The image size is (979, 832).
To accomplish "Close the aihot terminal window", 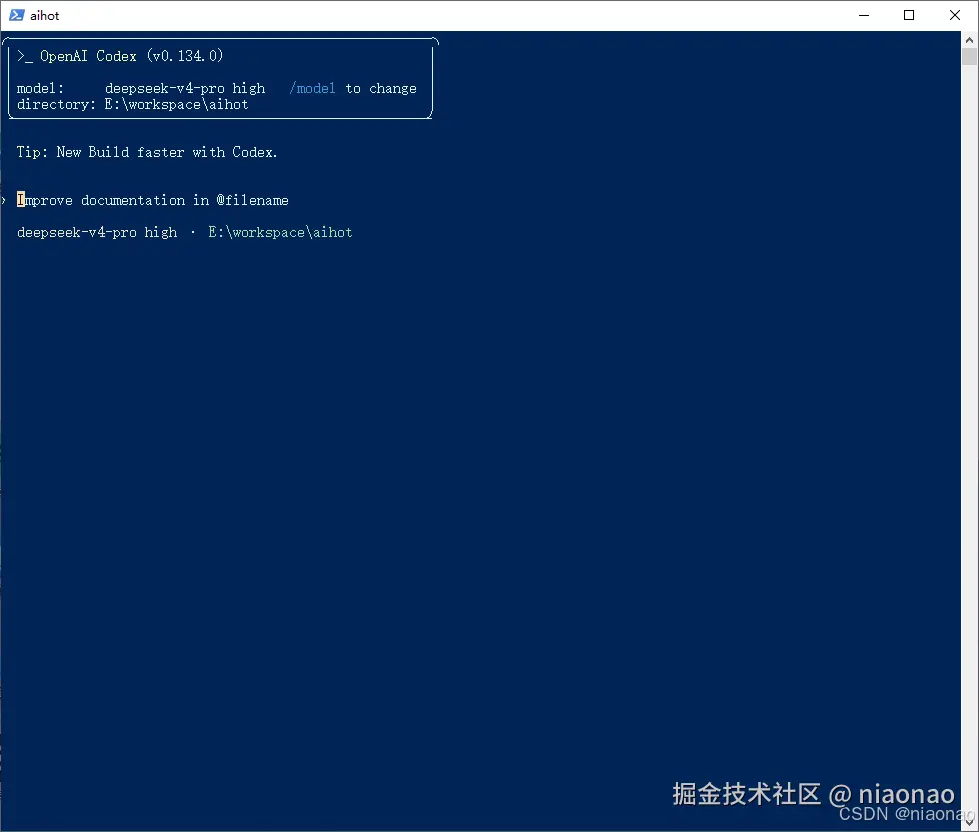I will pyautogui.click(x=955, y=15).
